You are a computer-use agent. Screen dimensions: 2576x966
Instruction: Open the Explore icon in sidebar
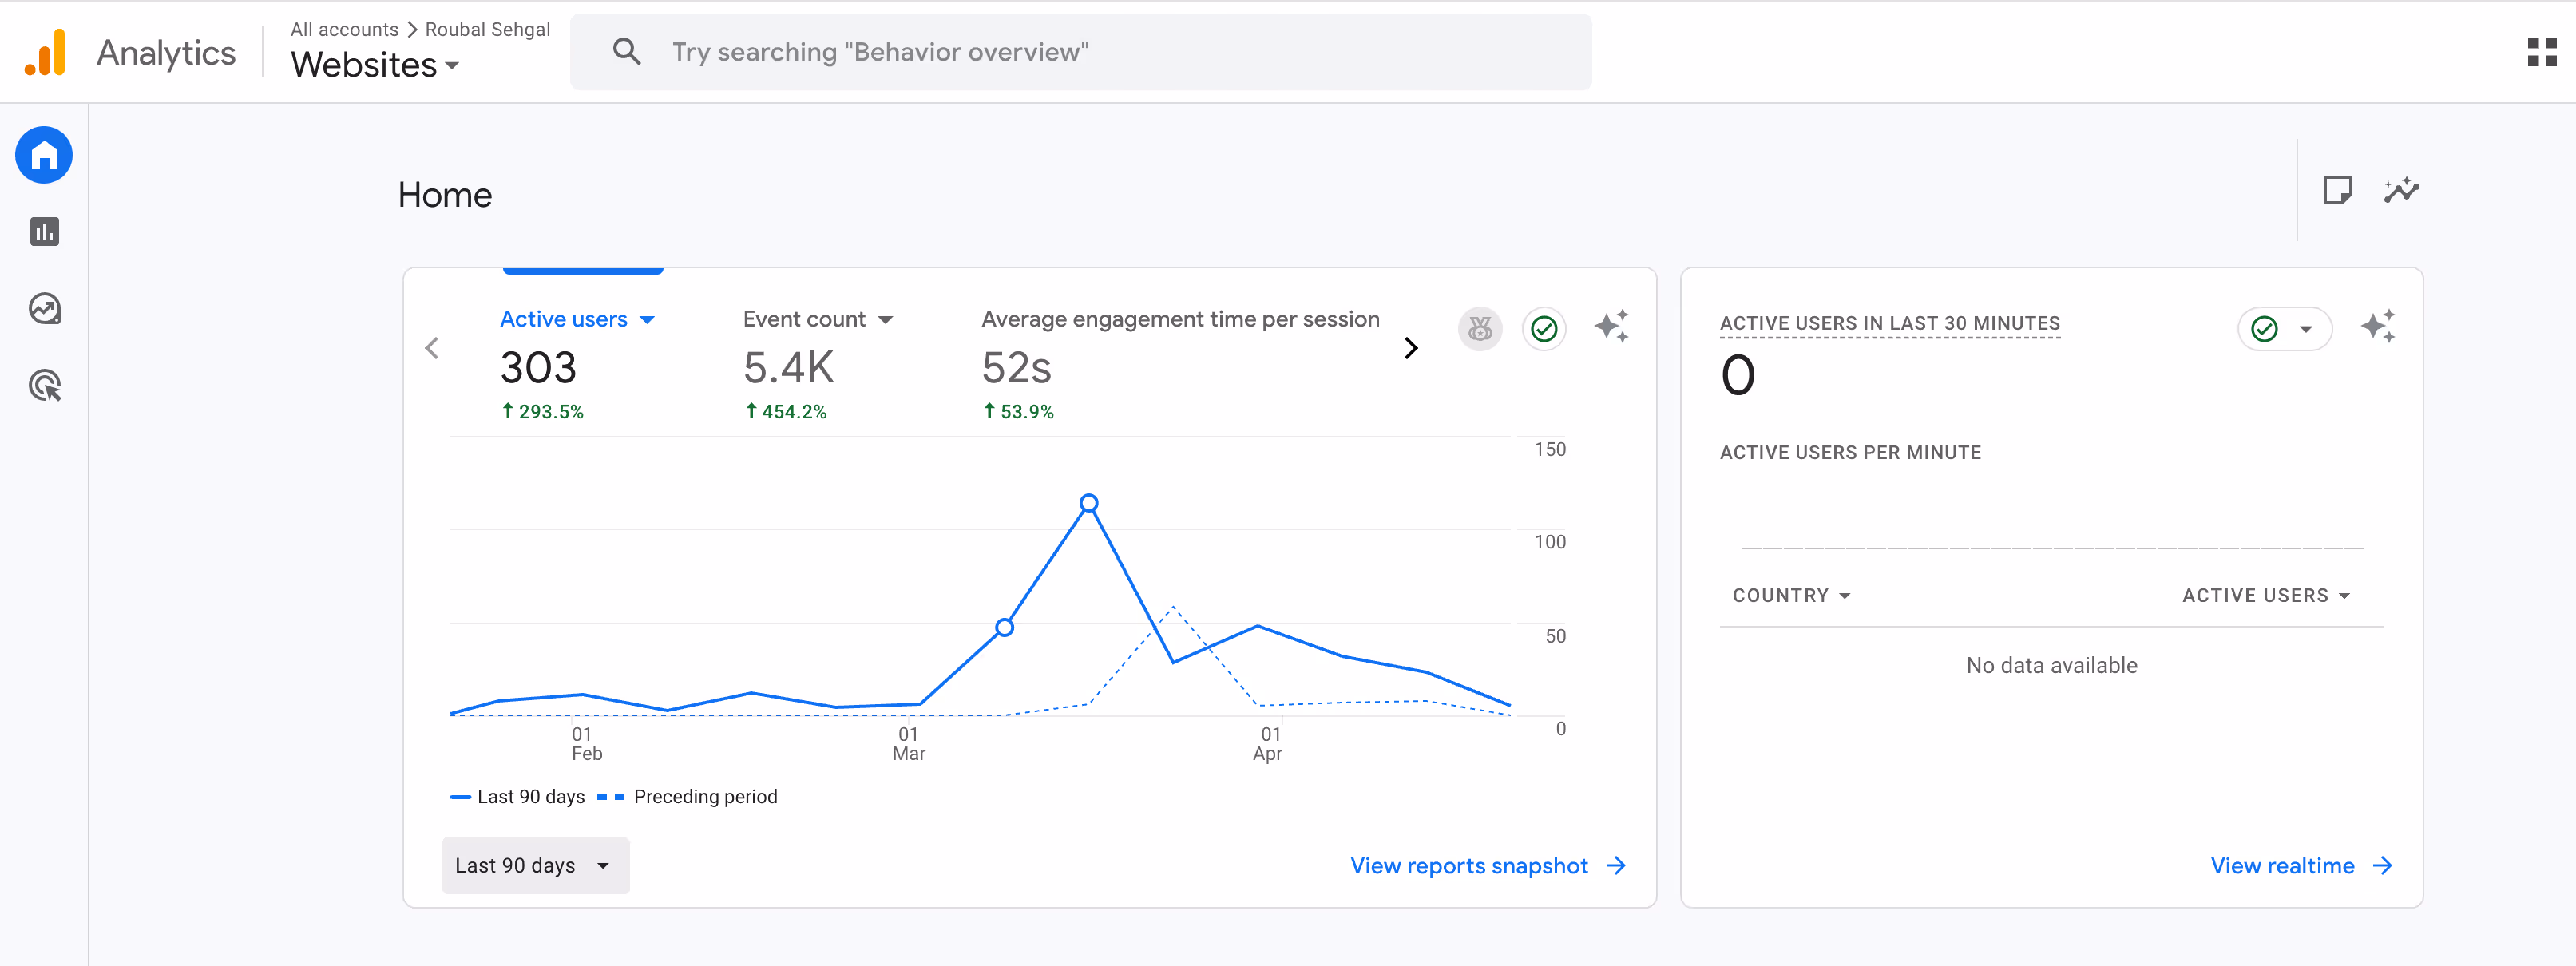tap(44, 309)
